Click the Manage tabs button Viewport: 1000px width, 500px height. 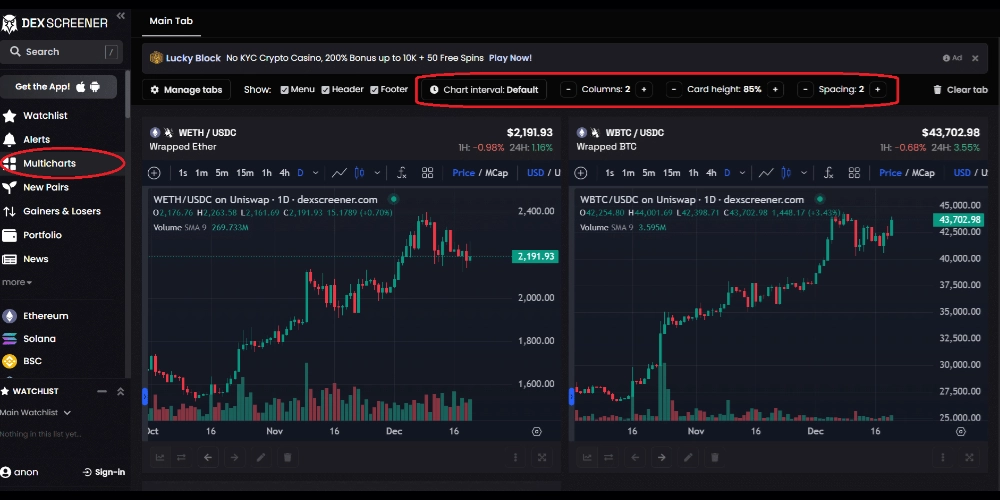click(x=186, y=90)
